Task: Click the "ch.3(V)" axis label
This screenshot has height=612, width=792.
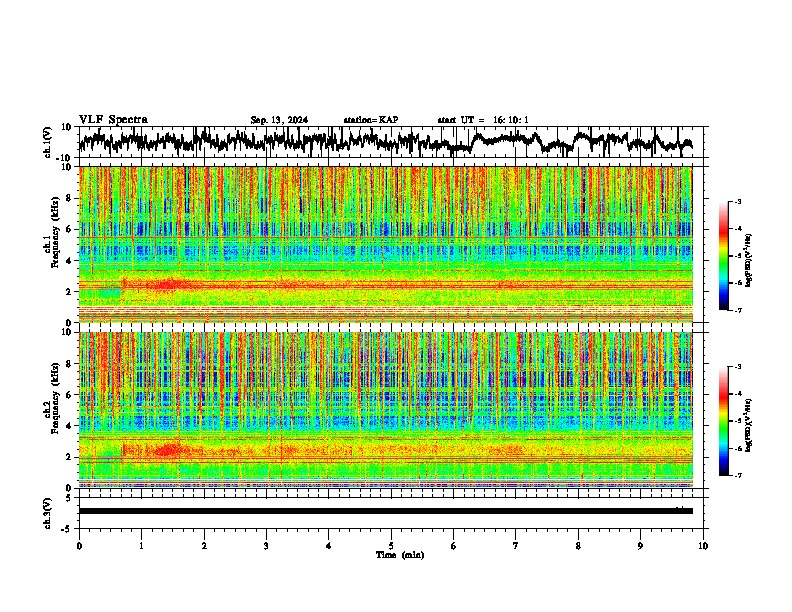Action: click(48, 513)
